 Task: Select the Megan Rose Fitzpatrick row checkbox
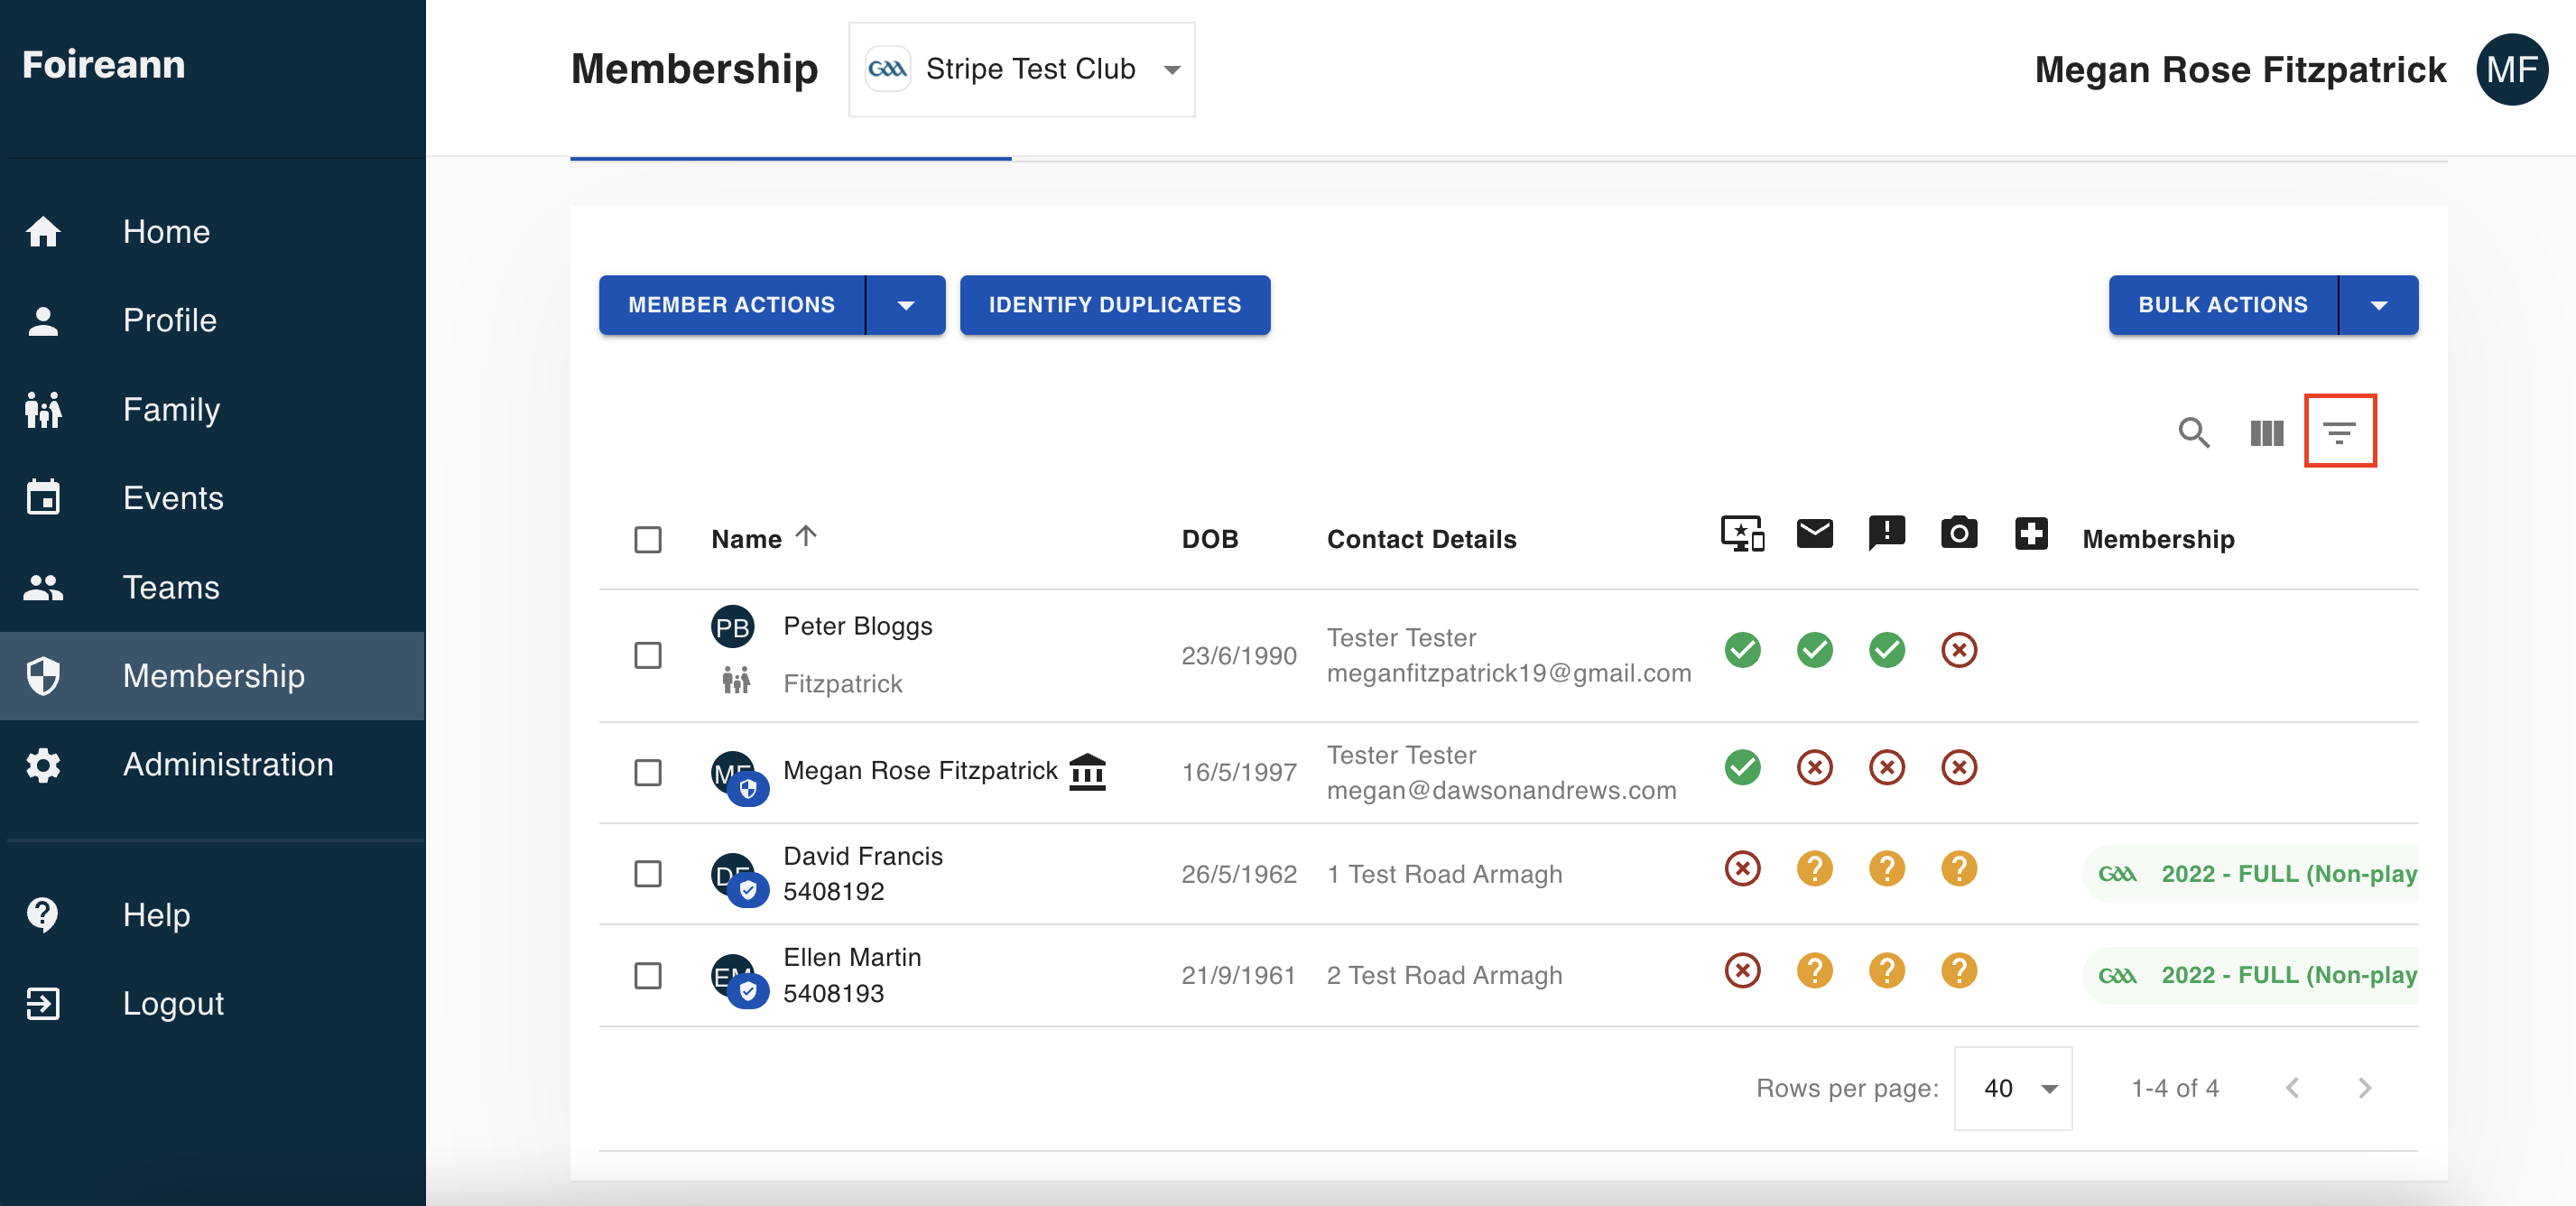pyautogui.click(x=648, y=772)
